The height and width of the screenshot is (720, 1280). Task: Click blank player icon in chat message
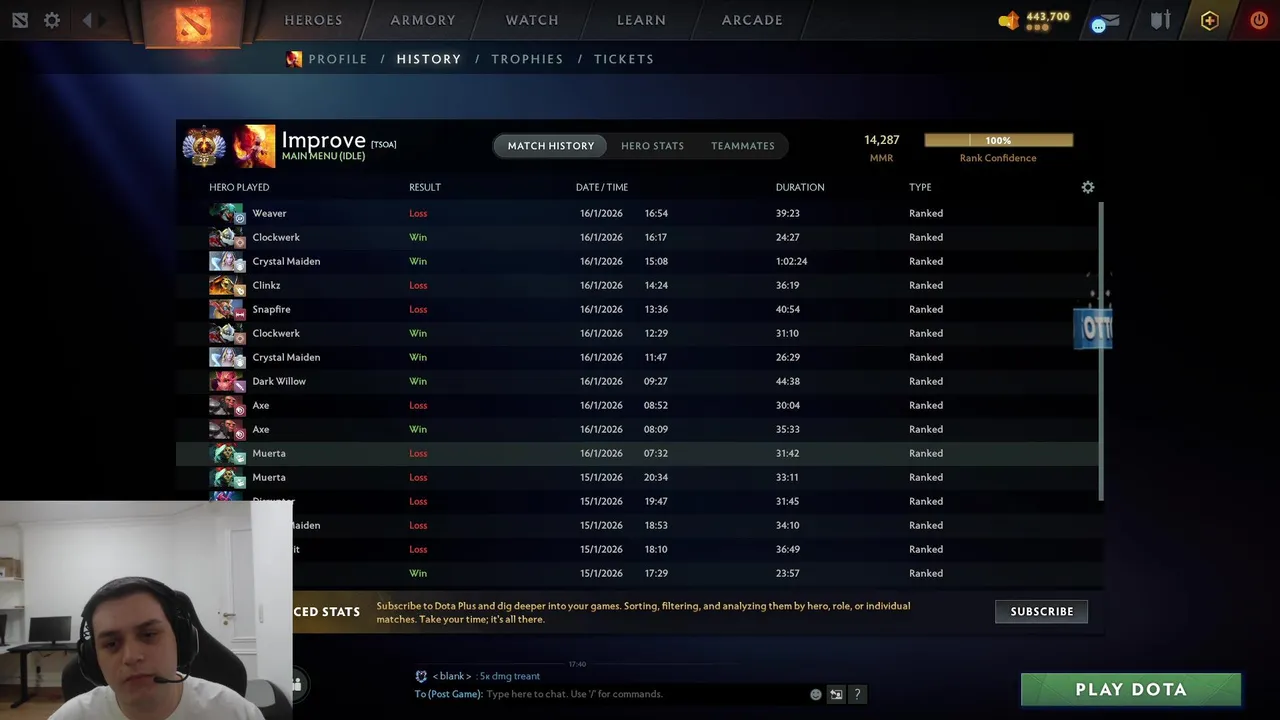point(421,676)
